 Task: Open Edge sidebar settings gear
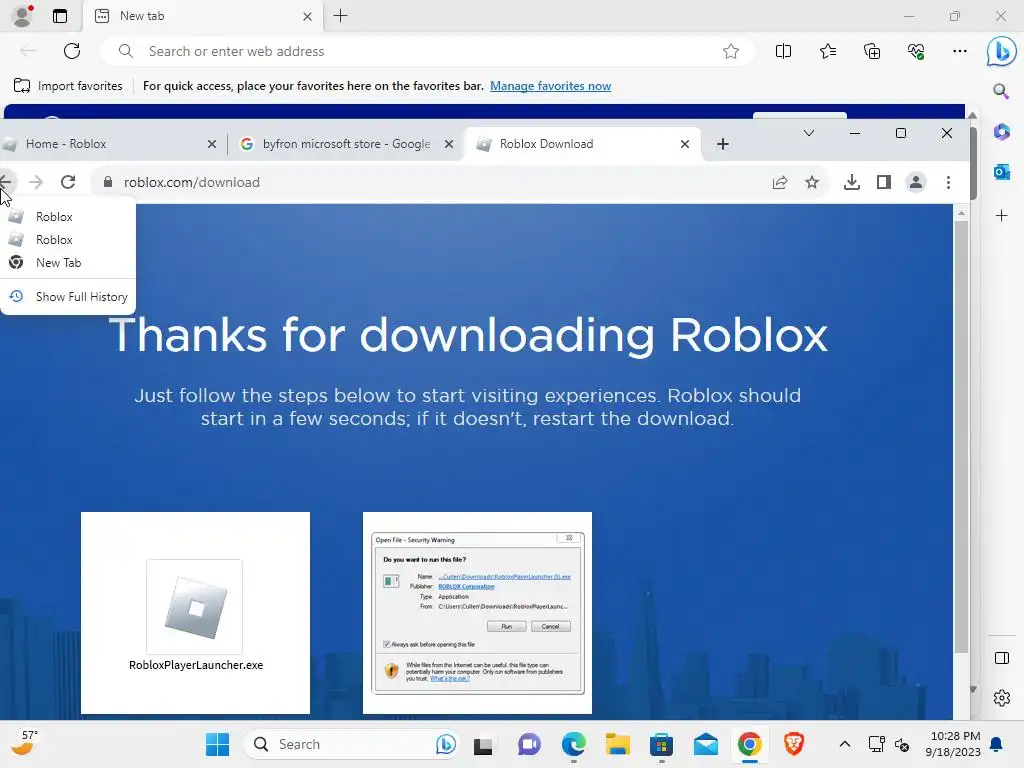[1001, 698]
